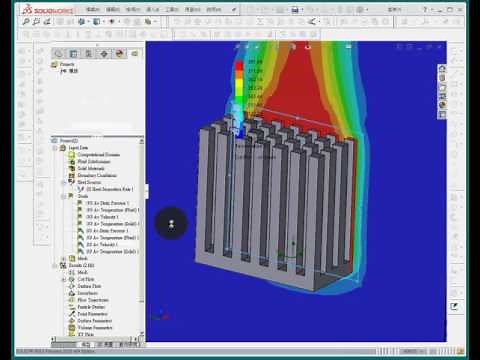This screenshot has height=360, width=480.
Task: Open the DisplayManager colored sphere tab
Action: pyautogui.click(x=119, y=53)
